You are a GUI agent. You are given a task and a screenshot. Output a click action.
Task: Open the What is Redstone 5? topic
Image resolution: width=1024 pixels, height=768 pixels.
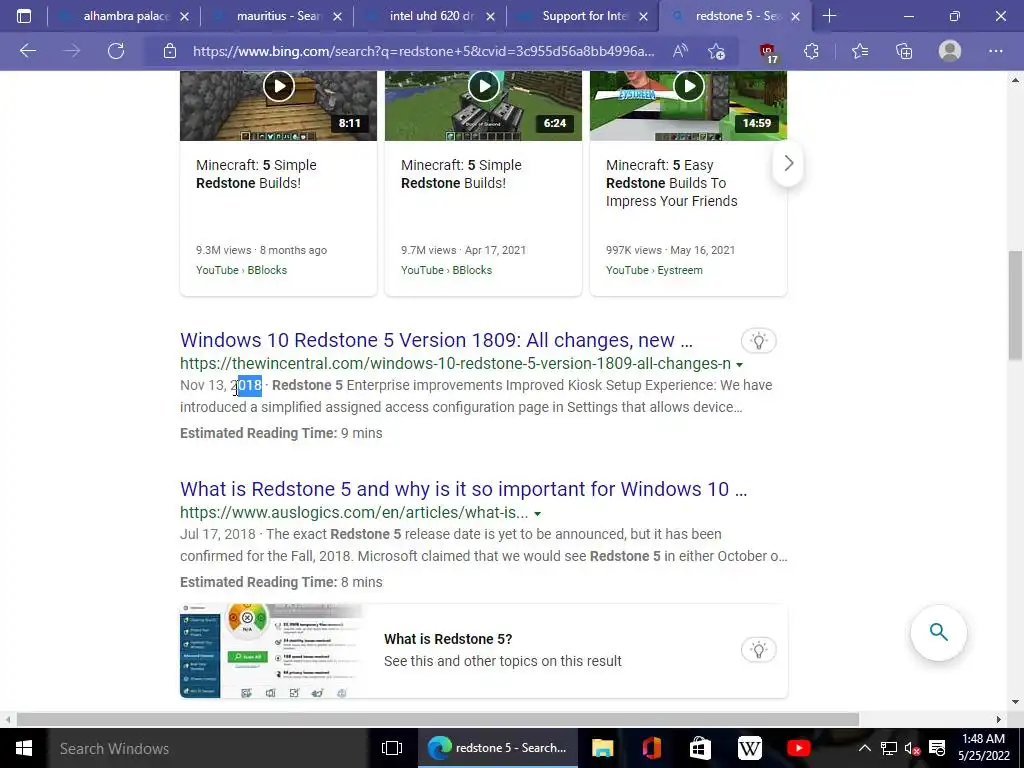click(x=448, y=639)
